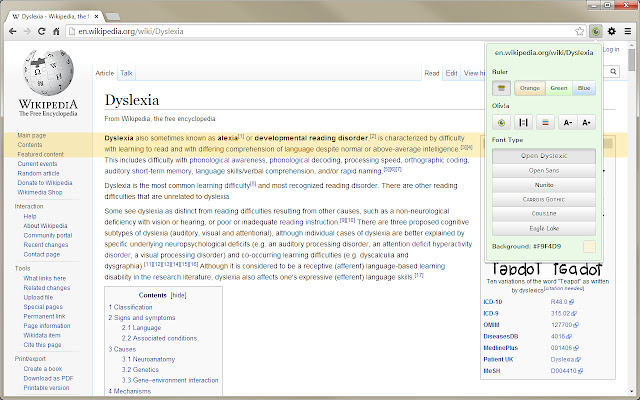Open a new browser tab

pos(113,17)
